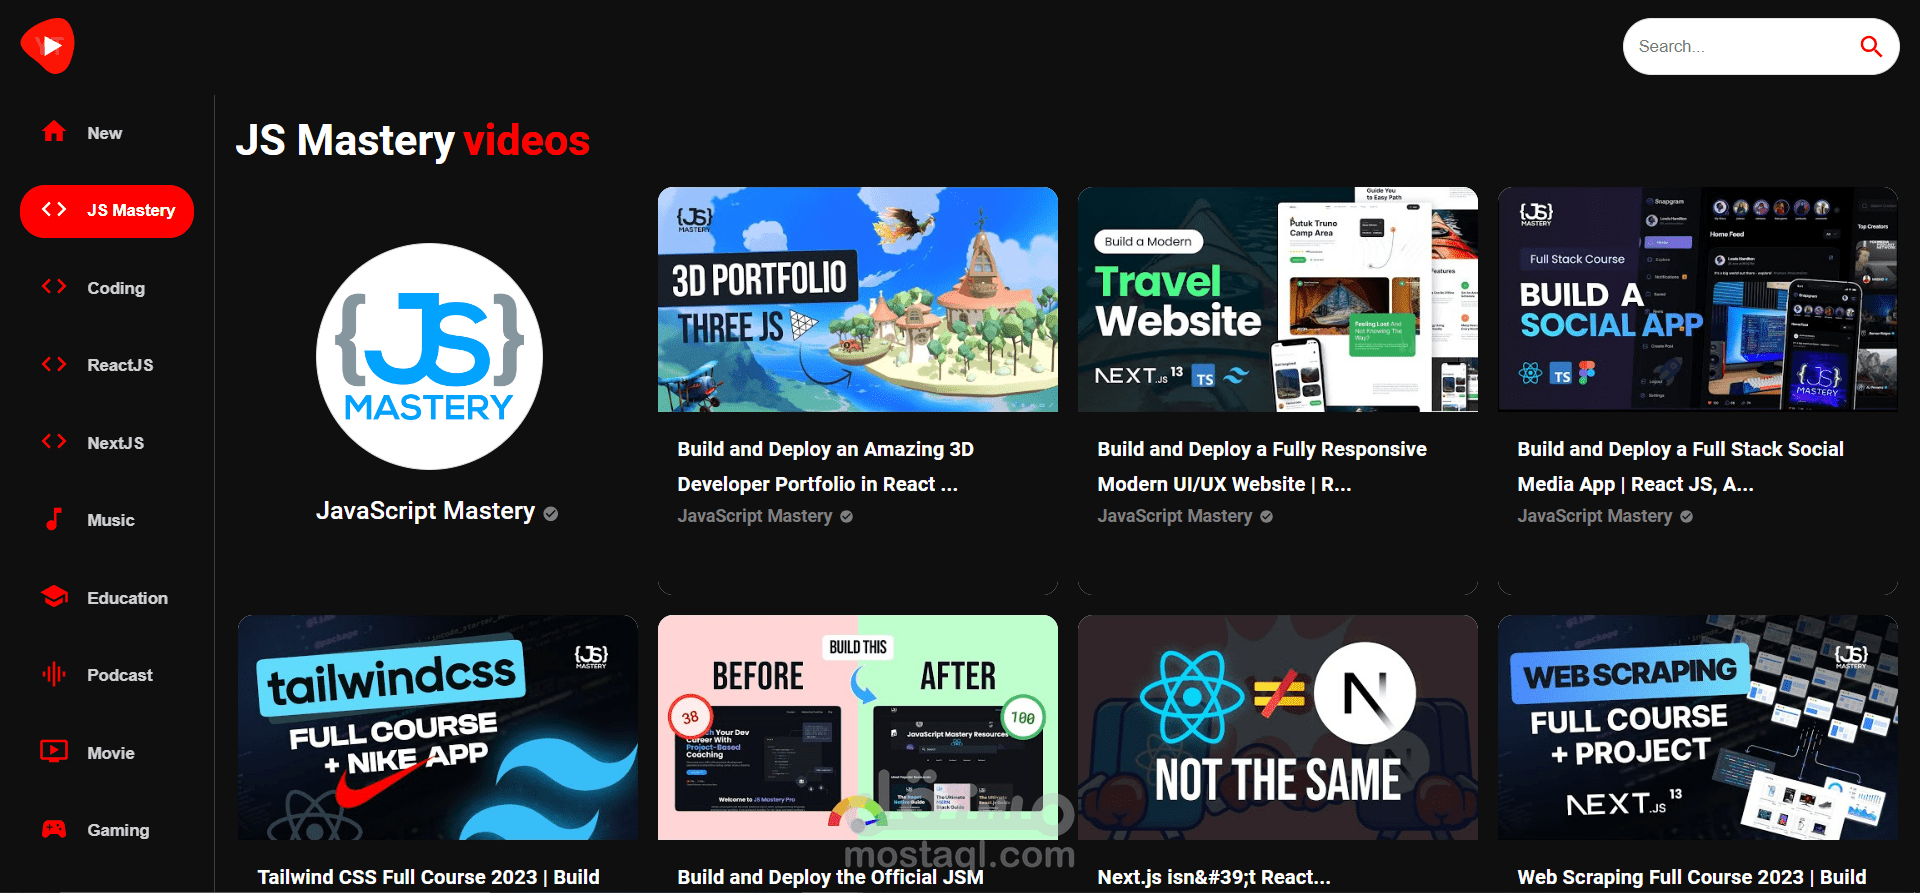The height and width of the screenshot is (893, 1920).
Task: Click the code brackets icon beside Coding
Action: 54,287
